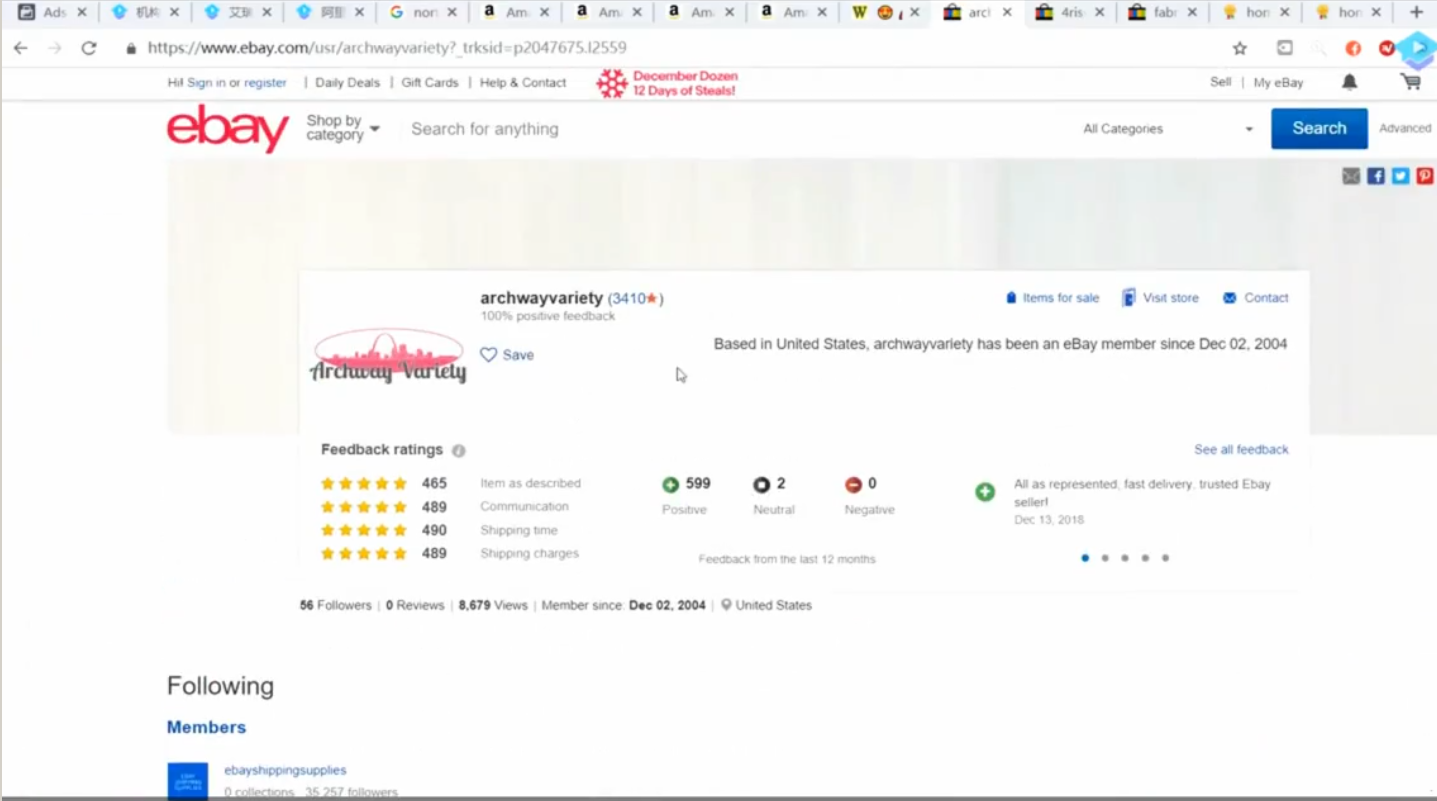Click Items for sale link
Screen dimensions: 1437x801
(1052, 298)
